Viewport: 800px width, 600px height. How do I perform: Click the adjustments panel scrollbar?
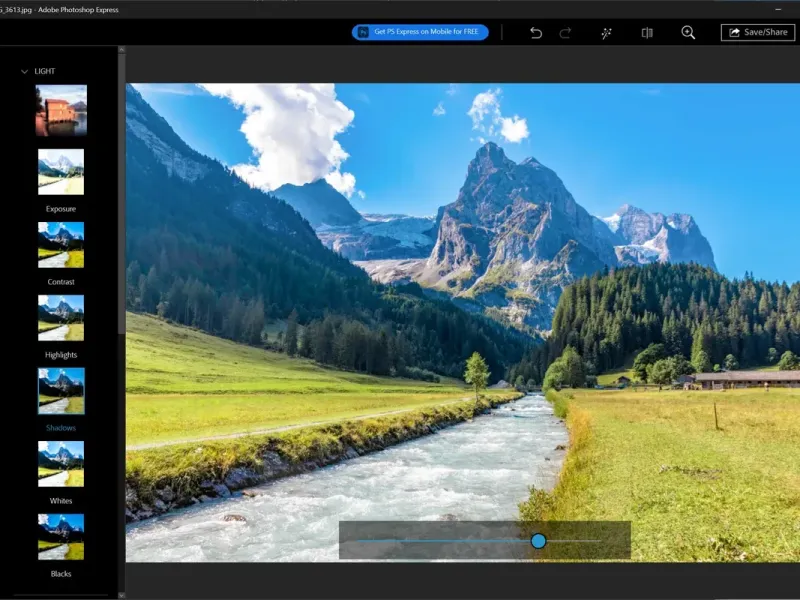tap(121, 194)
